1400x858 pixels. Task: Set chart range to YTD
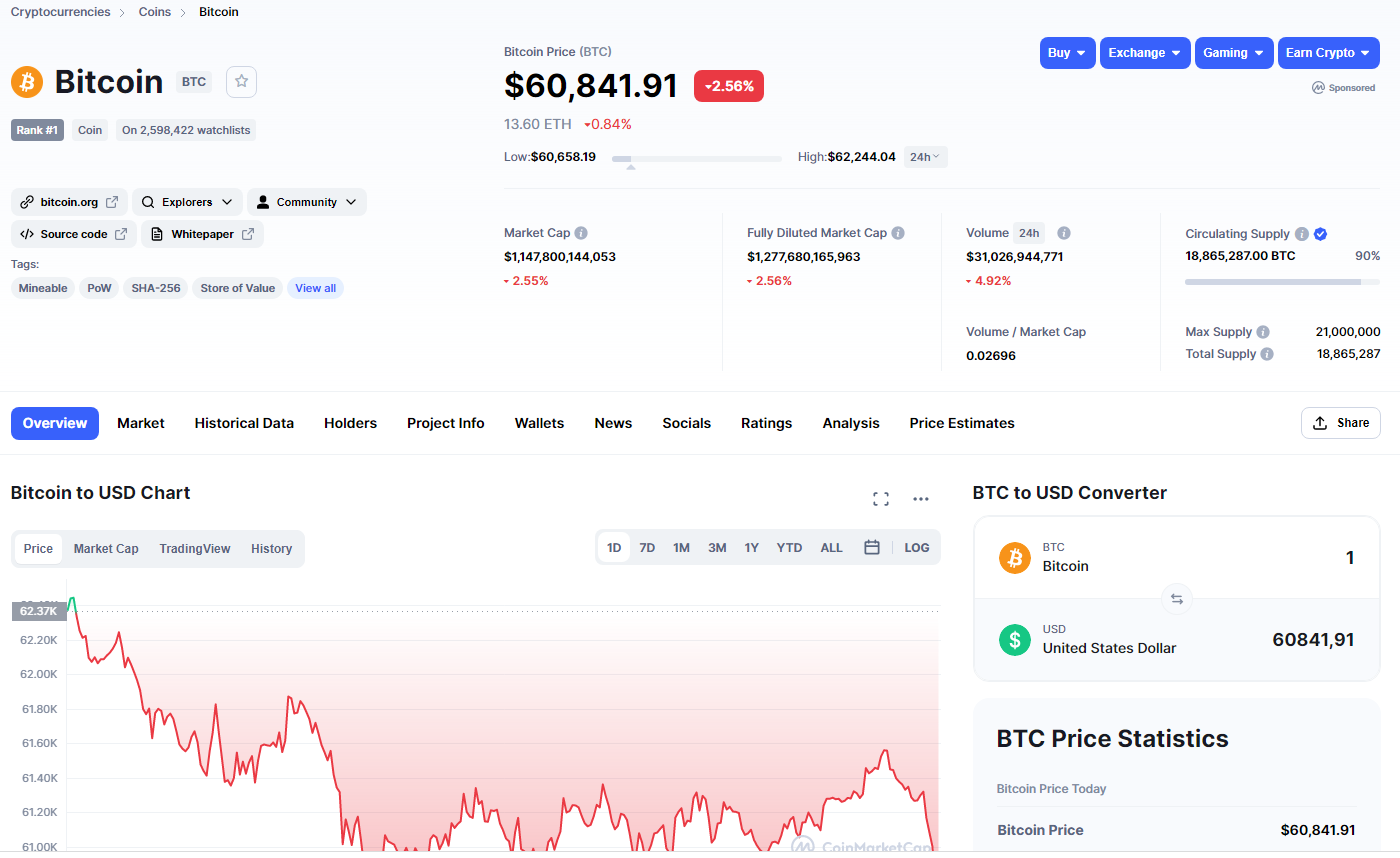pos(790,548)
